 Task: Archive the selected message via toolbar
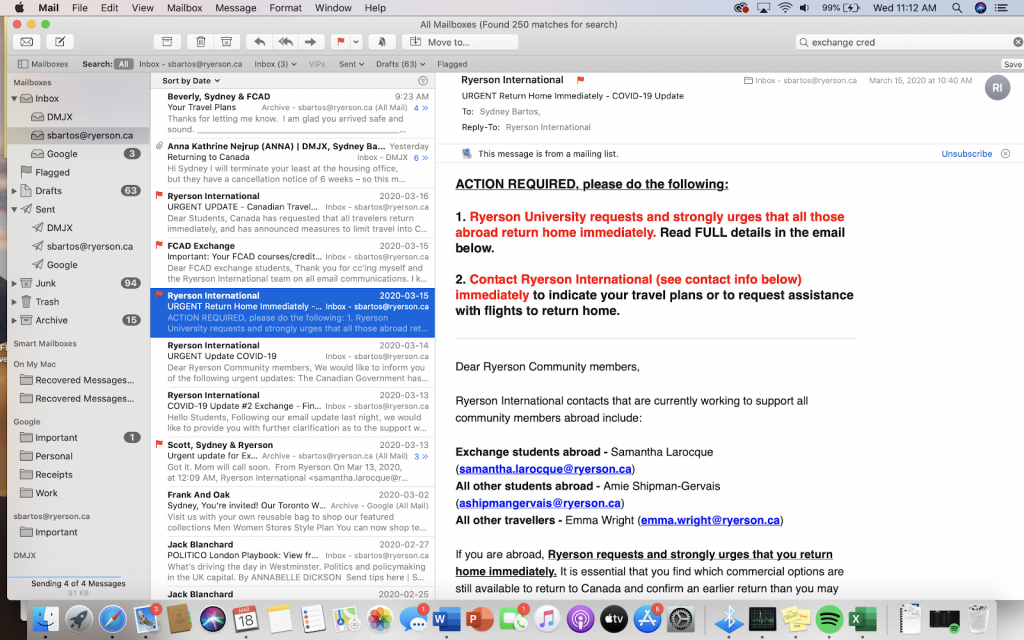[x=167, y=42]
